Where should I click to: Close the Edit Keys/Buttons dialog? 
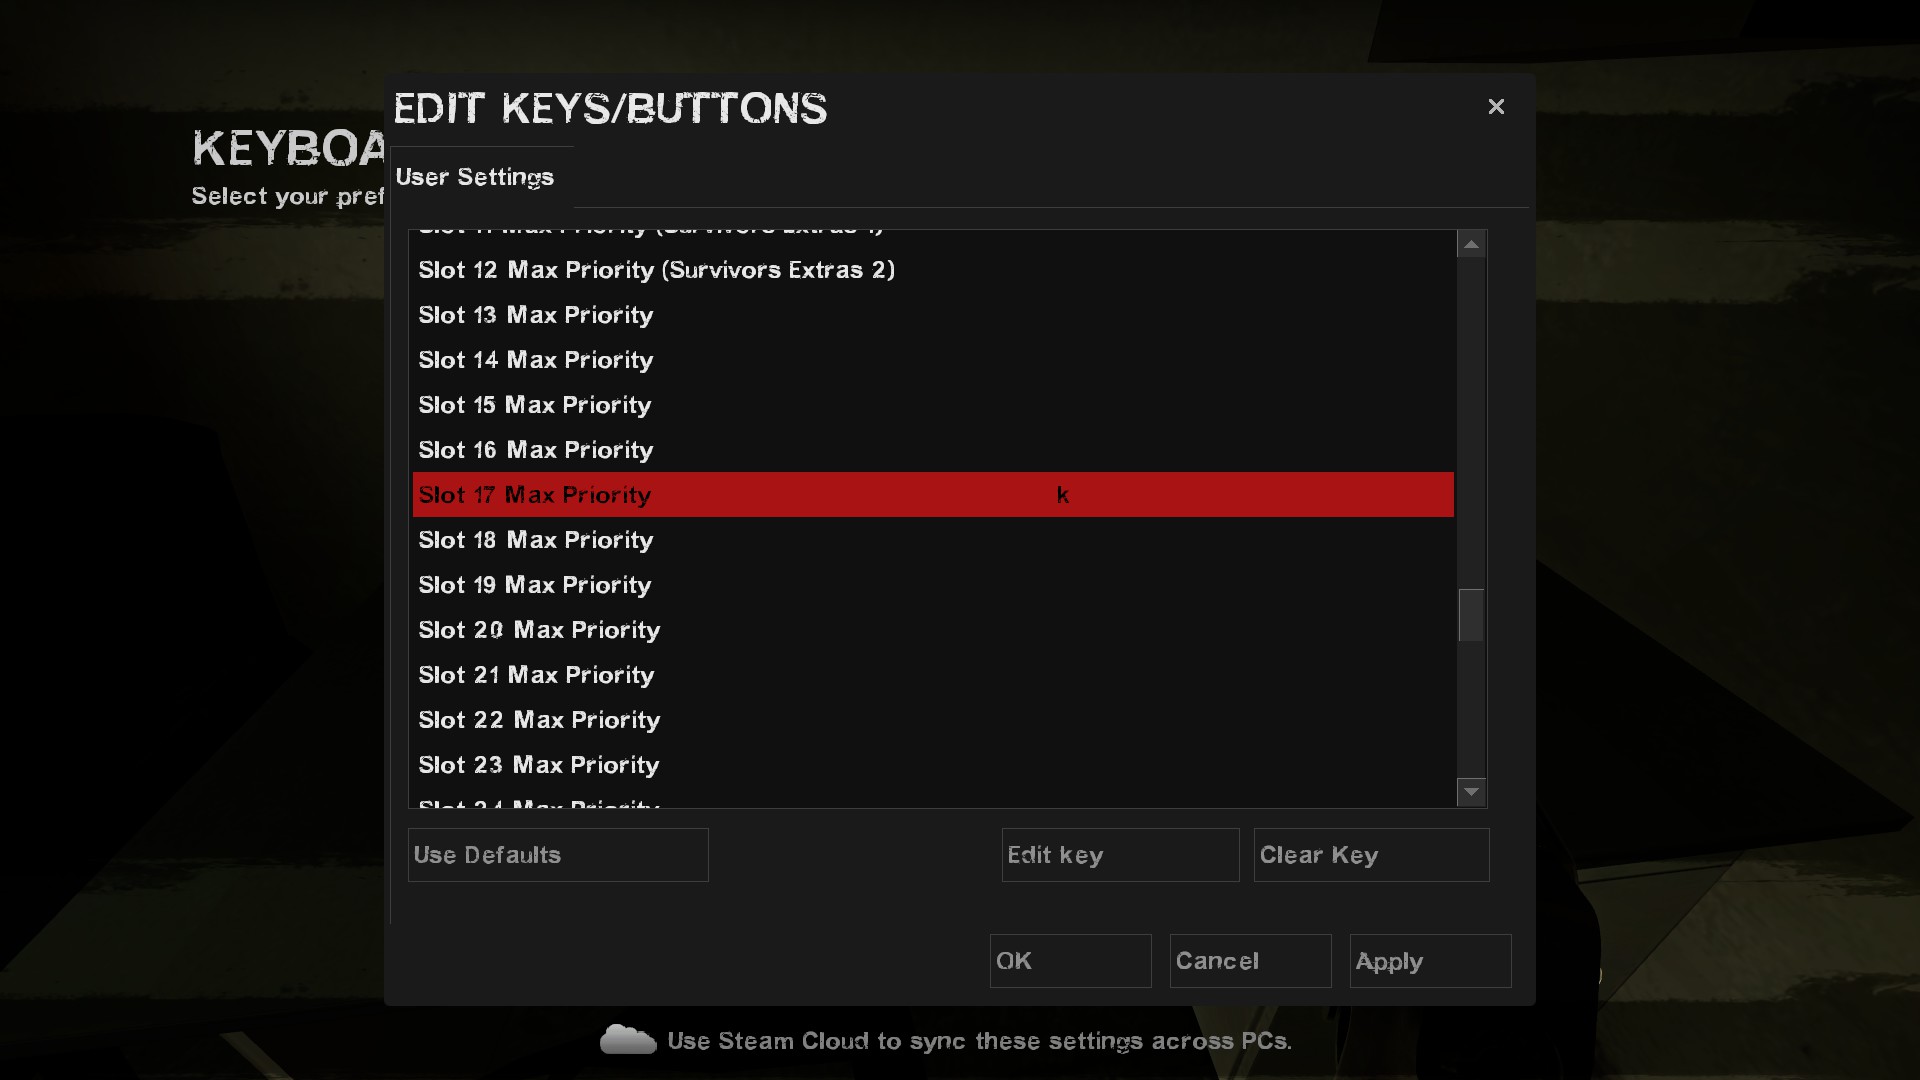(x=1496, y=107)
